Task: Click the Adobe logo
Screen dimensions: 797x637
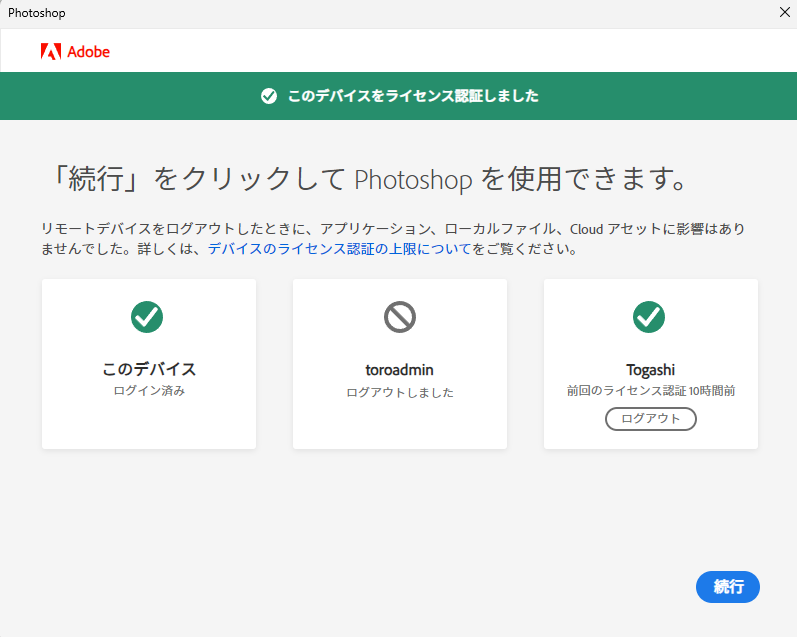Action: pyautogui.click(x=75, y=51)
